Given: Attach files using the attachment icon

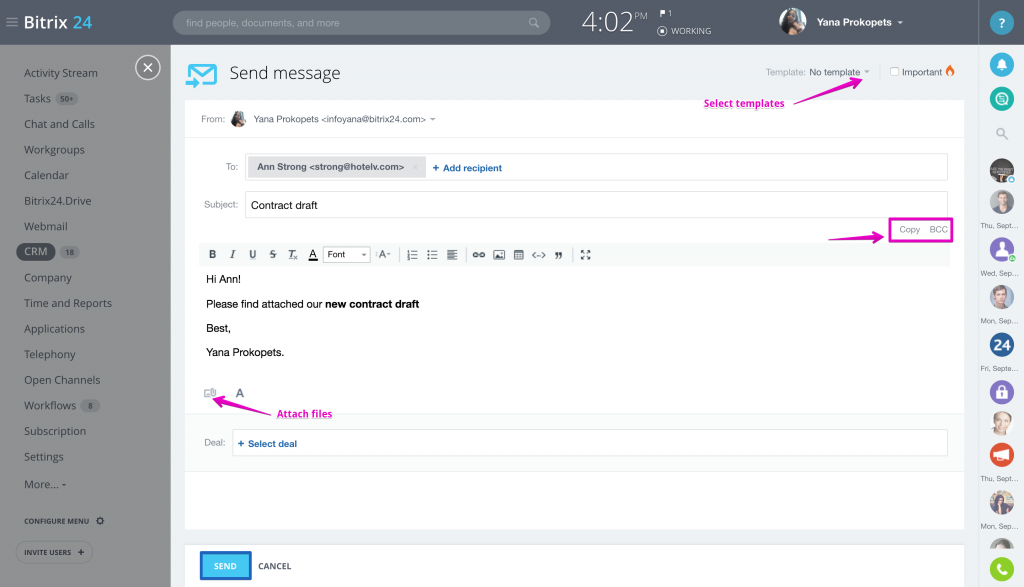Looking at the screenshot, I should click(210, 392).
